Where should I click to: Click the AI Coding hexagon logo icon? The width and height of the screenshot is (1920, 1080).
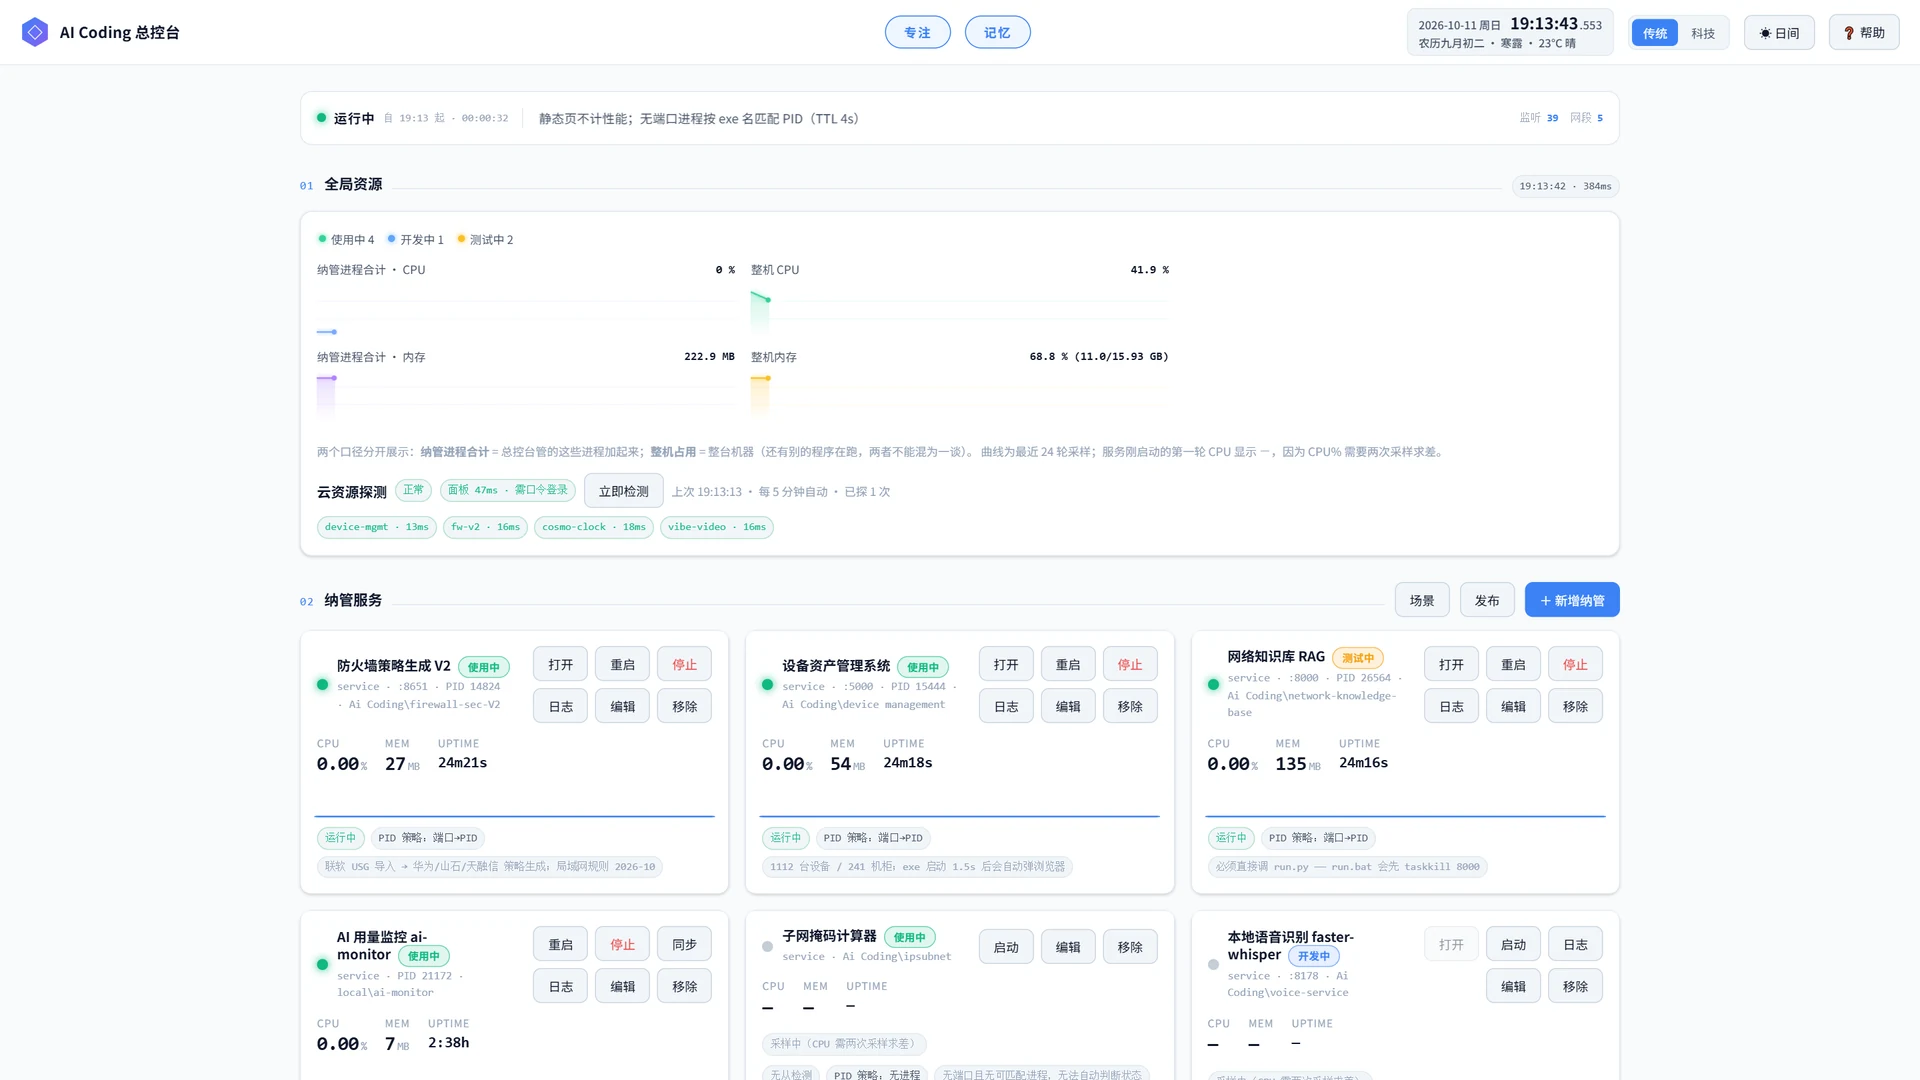point(35,32)
